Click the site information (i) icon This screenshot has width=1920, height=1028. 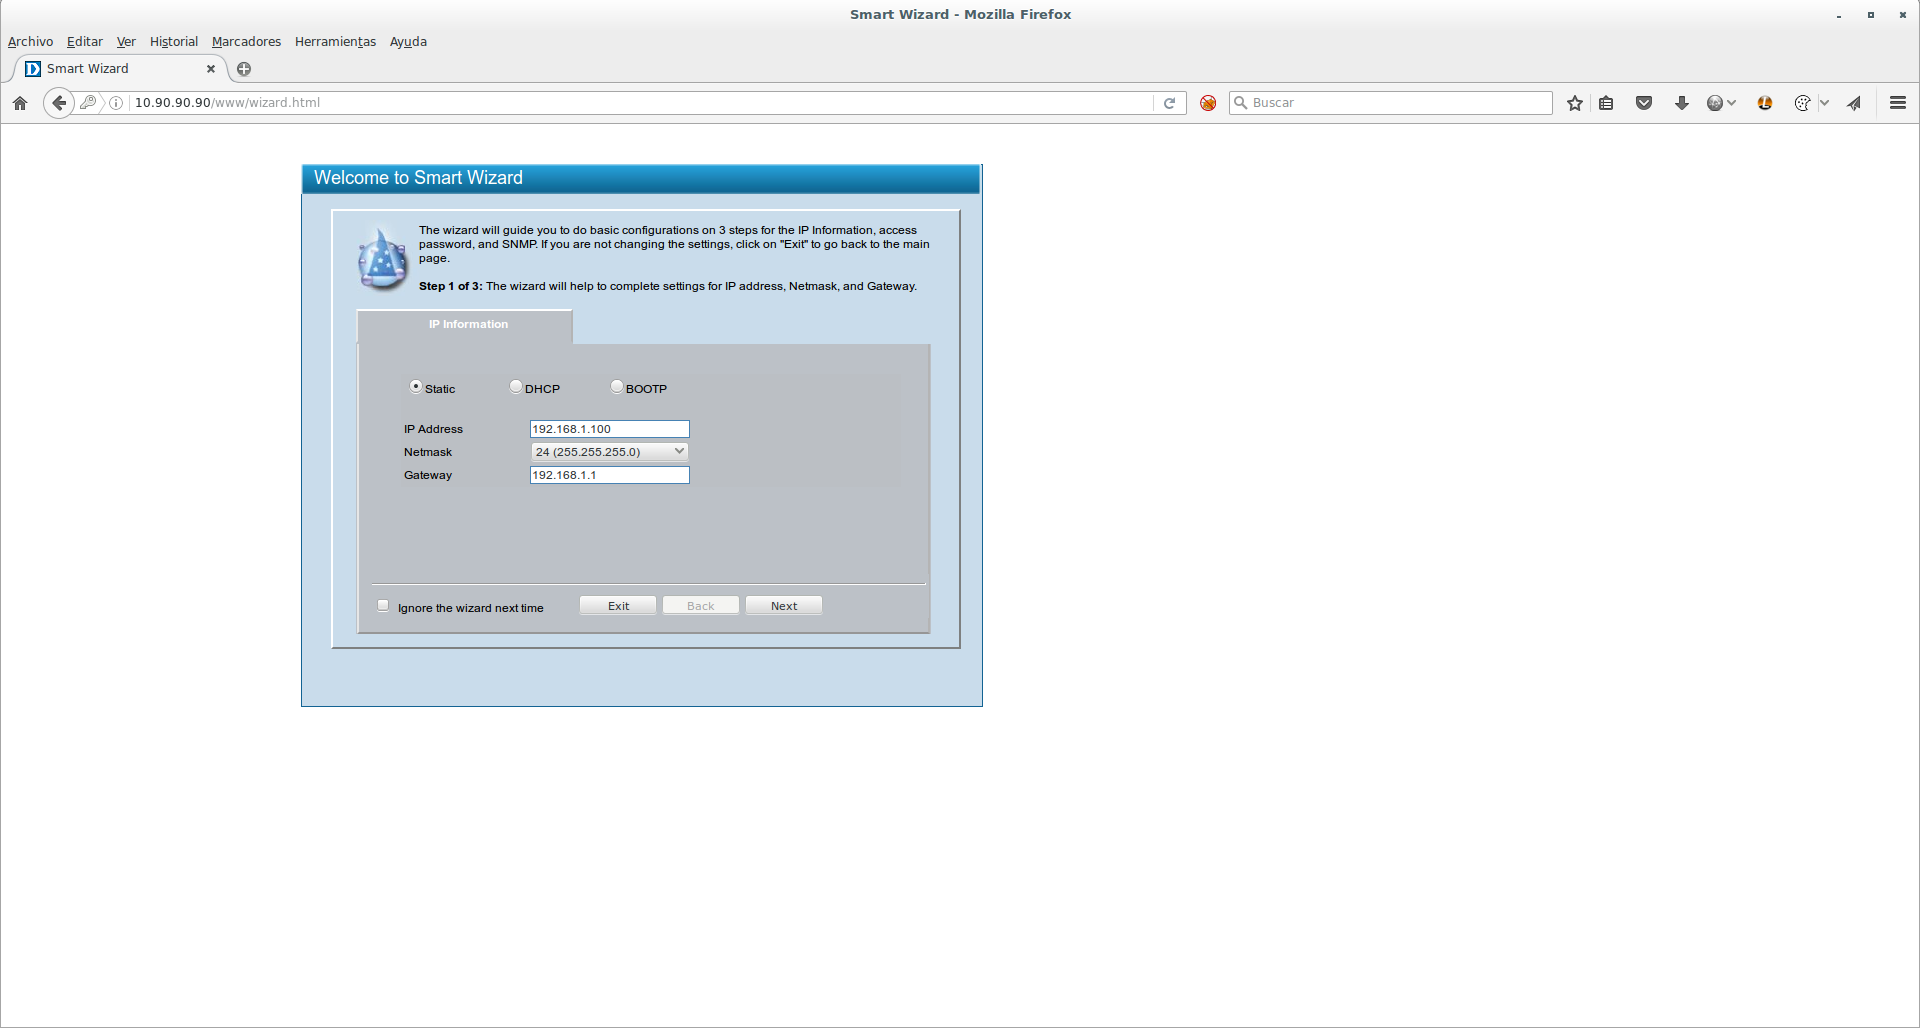pos(116,103)
